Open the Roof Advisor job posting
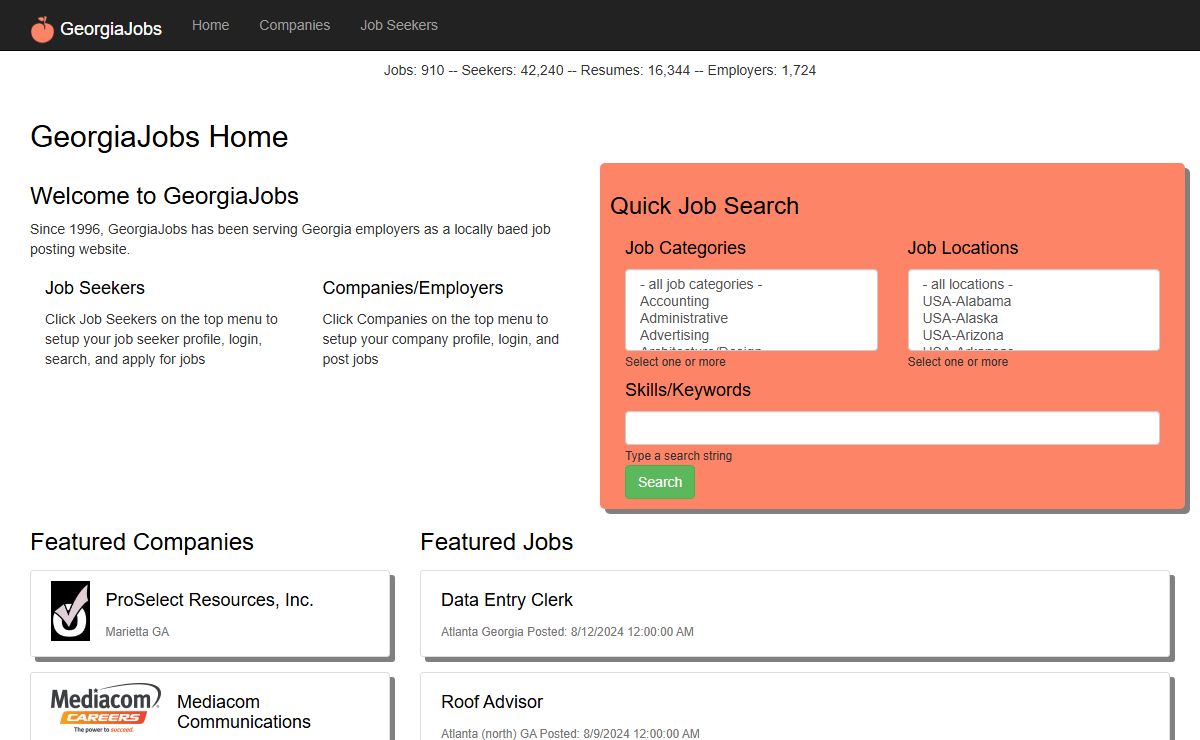Image resolution: width=1200 pixels, height=740 pixels. click(492, 702)
